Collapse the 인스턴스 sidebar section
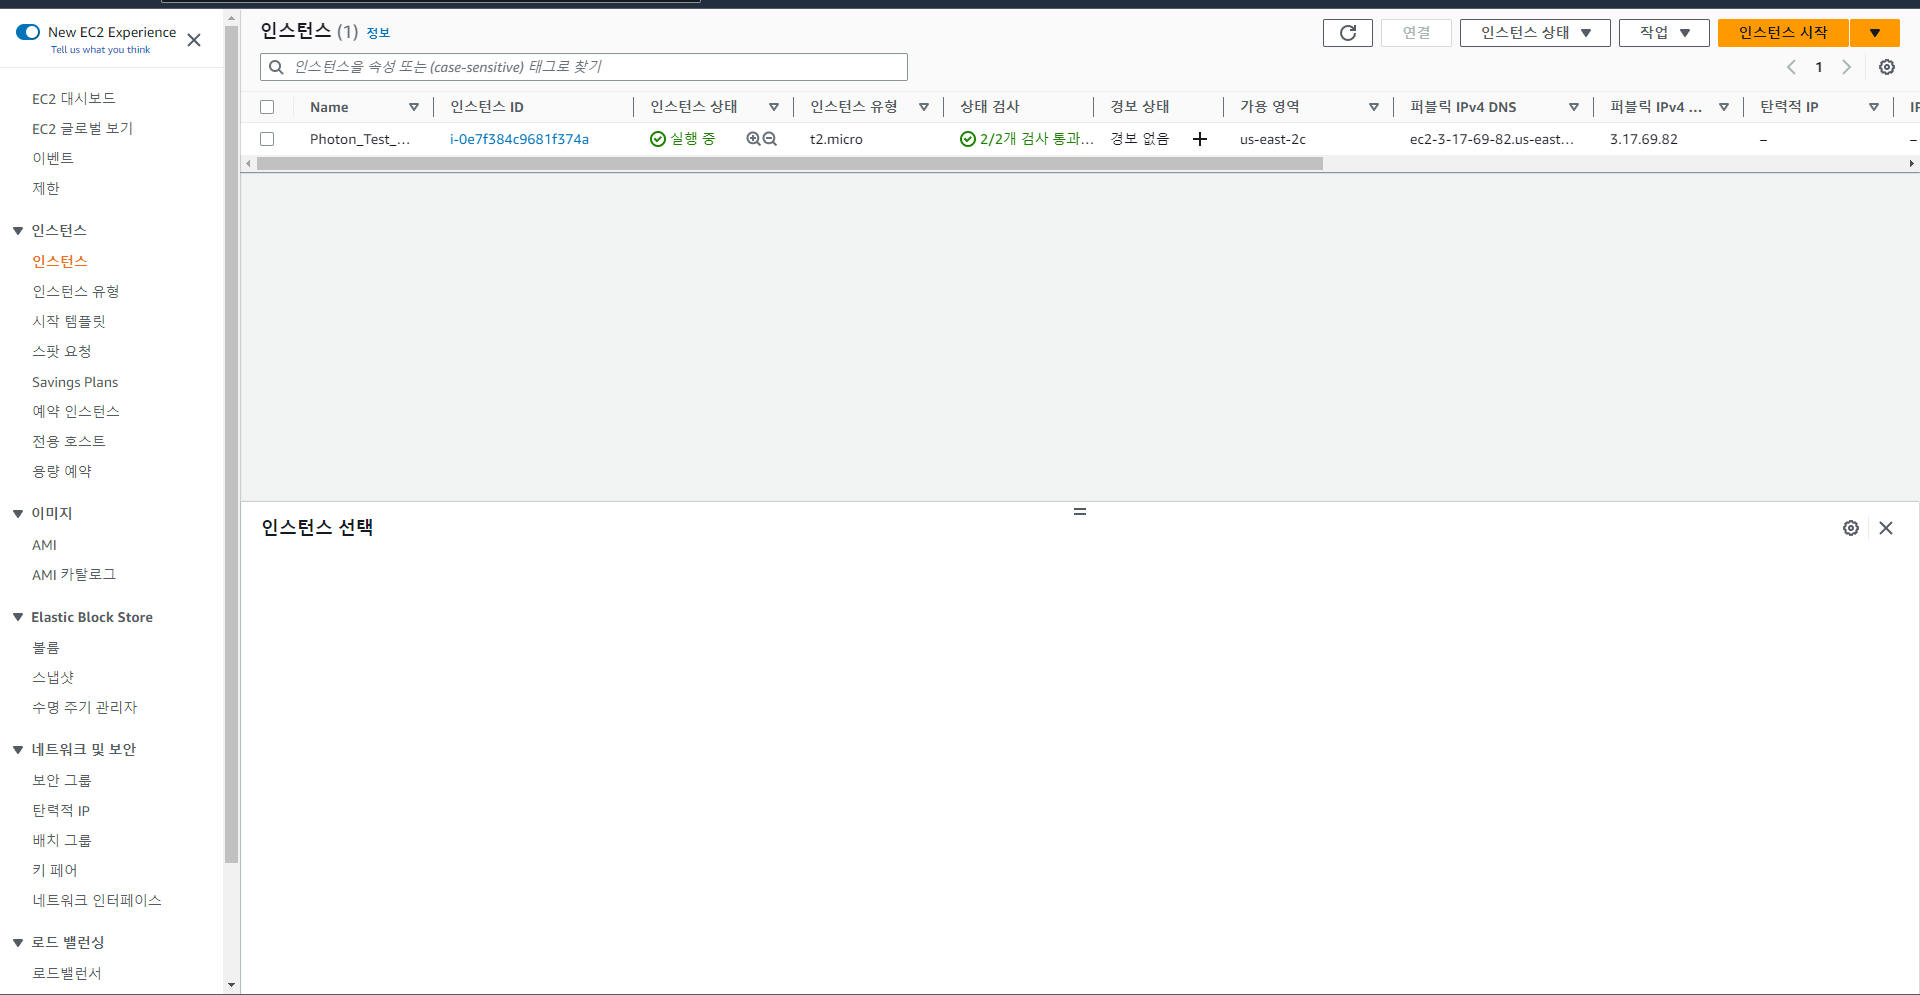Image resolution: width=1920 pixels, height=995 pixels. pyautogui.click(x=18, y=231)
